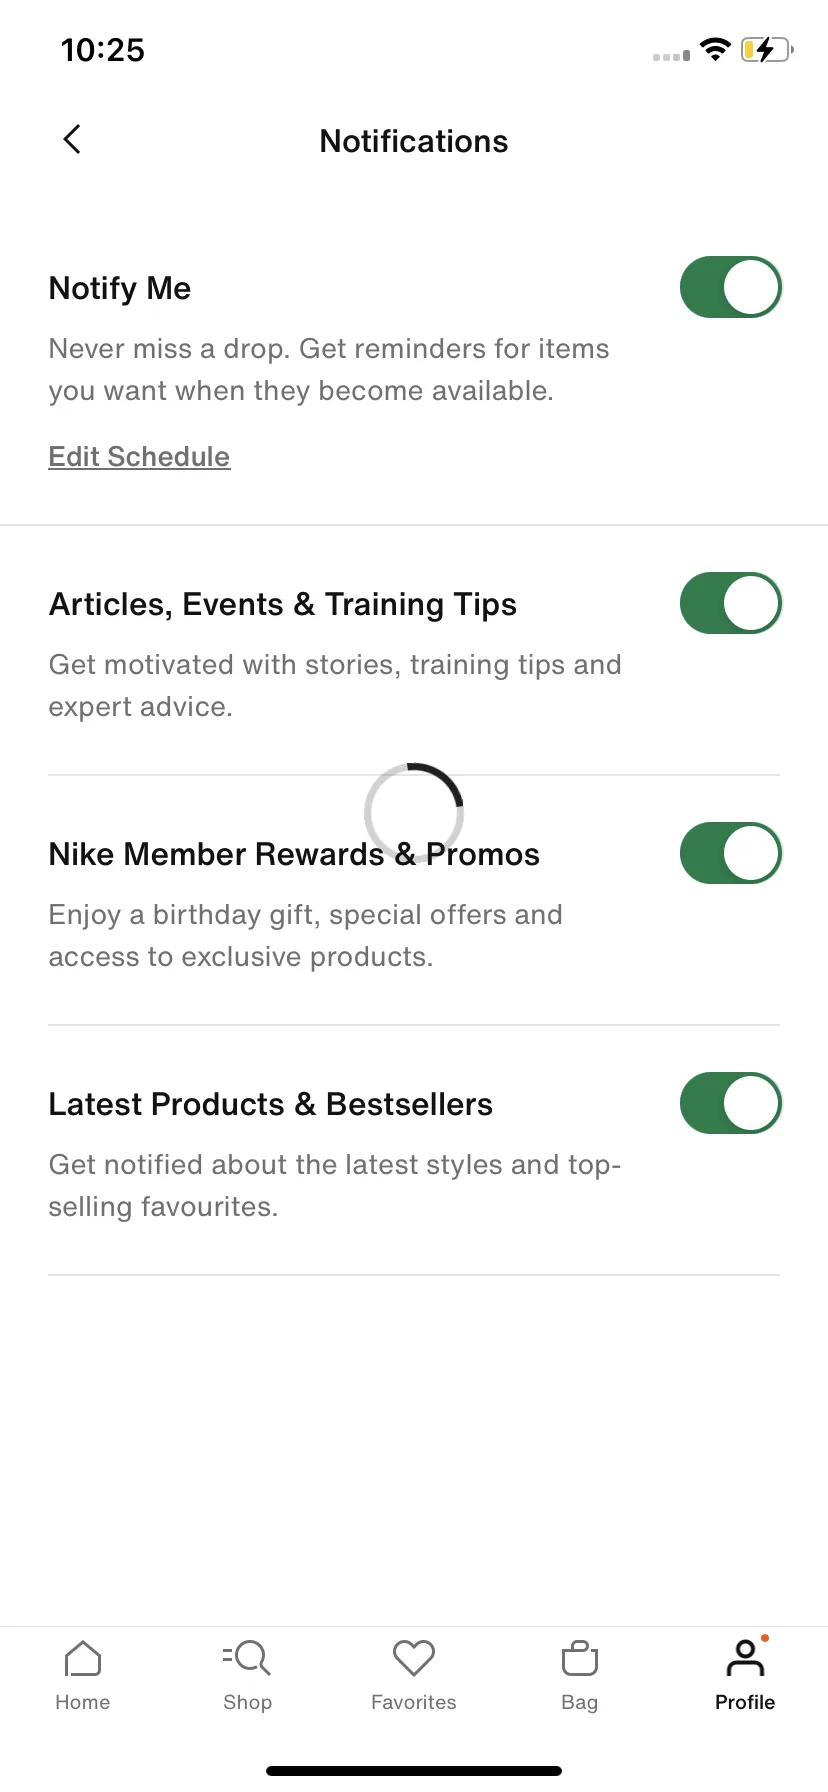Tap the Wi-Fi status icon
The image size is (828, 1792).
(x=715, y=49)
